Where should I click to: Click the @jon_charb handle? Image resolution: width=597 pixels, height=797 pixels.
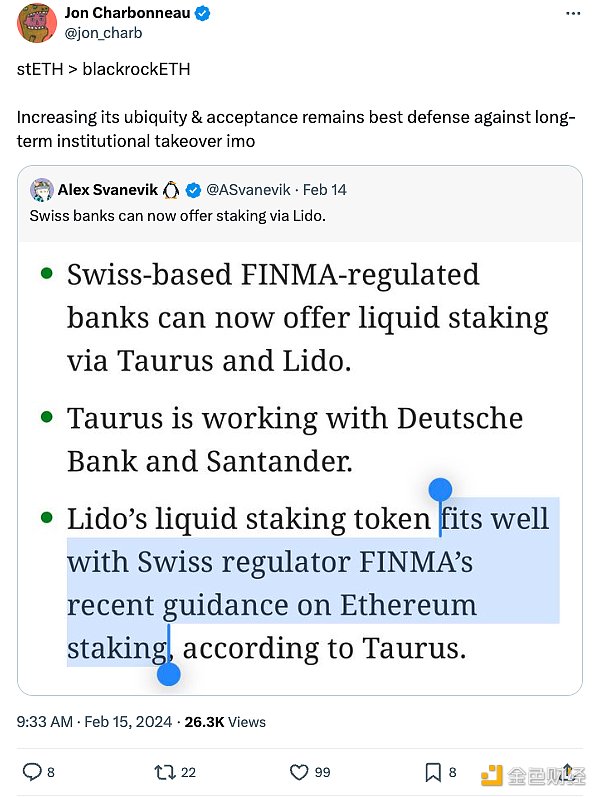coord(104,33)
